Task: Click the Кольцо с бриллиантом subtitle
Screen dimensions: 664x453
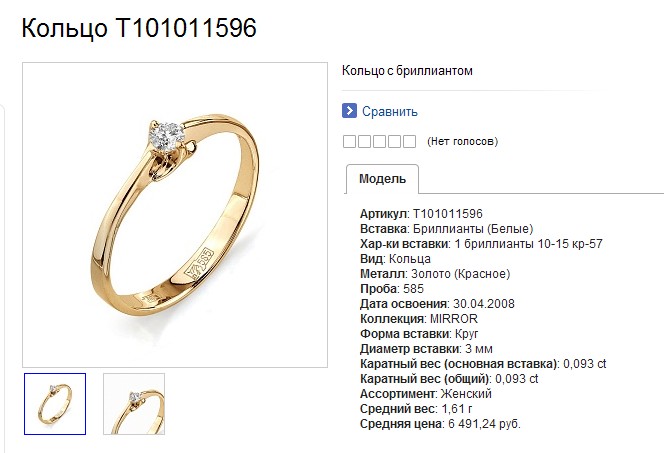Action: pos(407,70)
